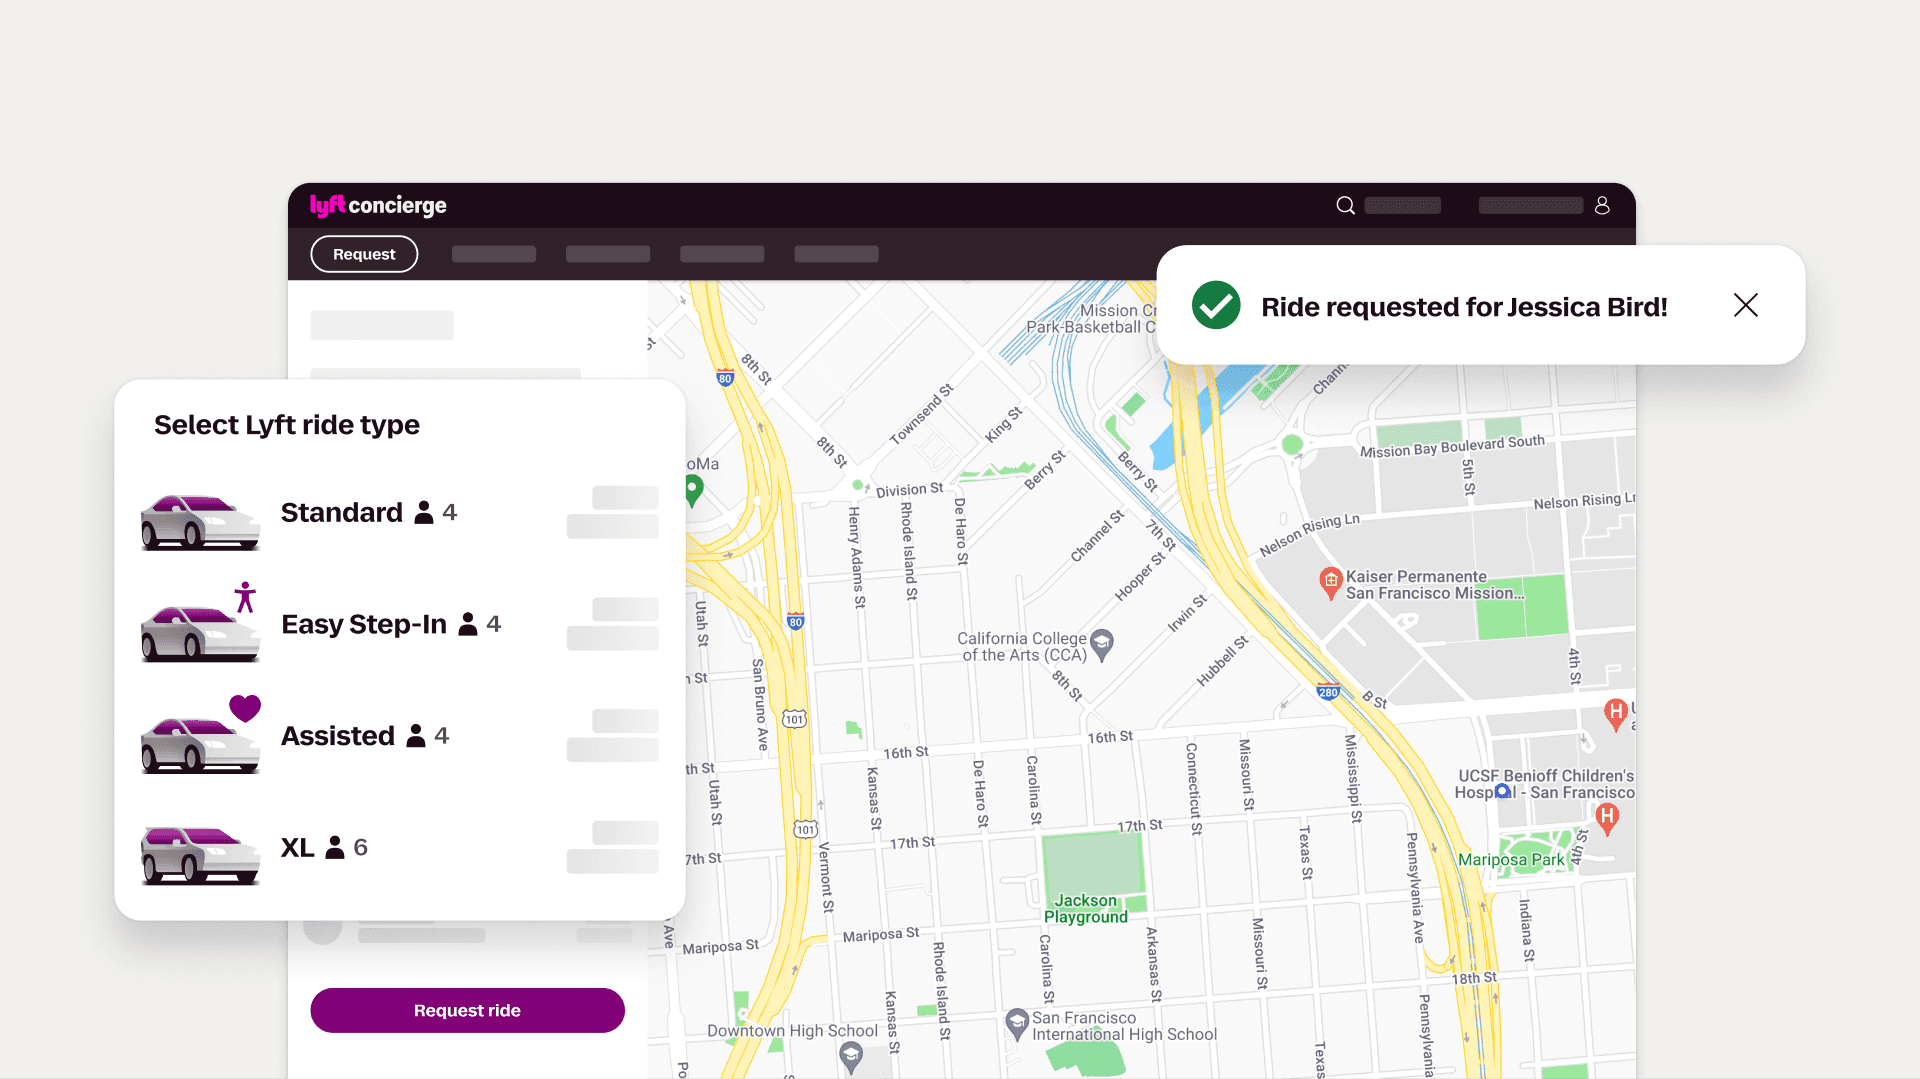Click the Kaiser Permanente hospital map pin
The height and width of the screenshot is (1079, 1920).
coord(1330,581)
